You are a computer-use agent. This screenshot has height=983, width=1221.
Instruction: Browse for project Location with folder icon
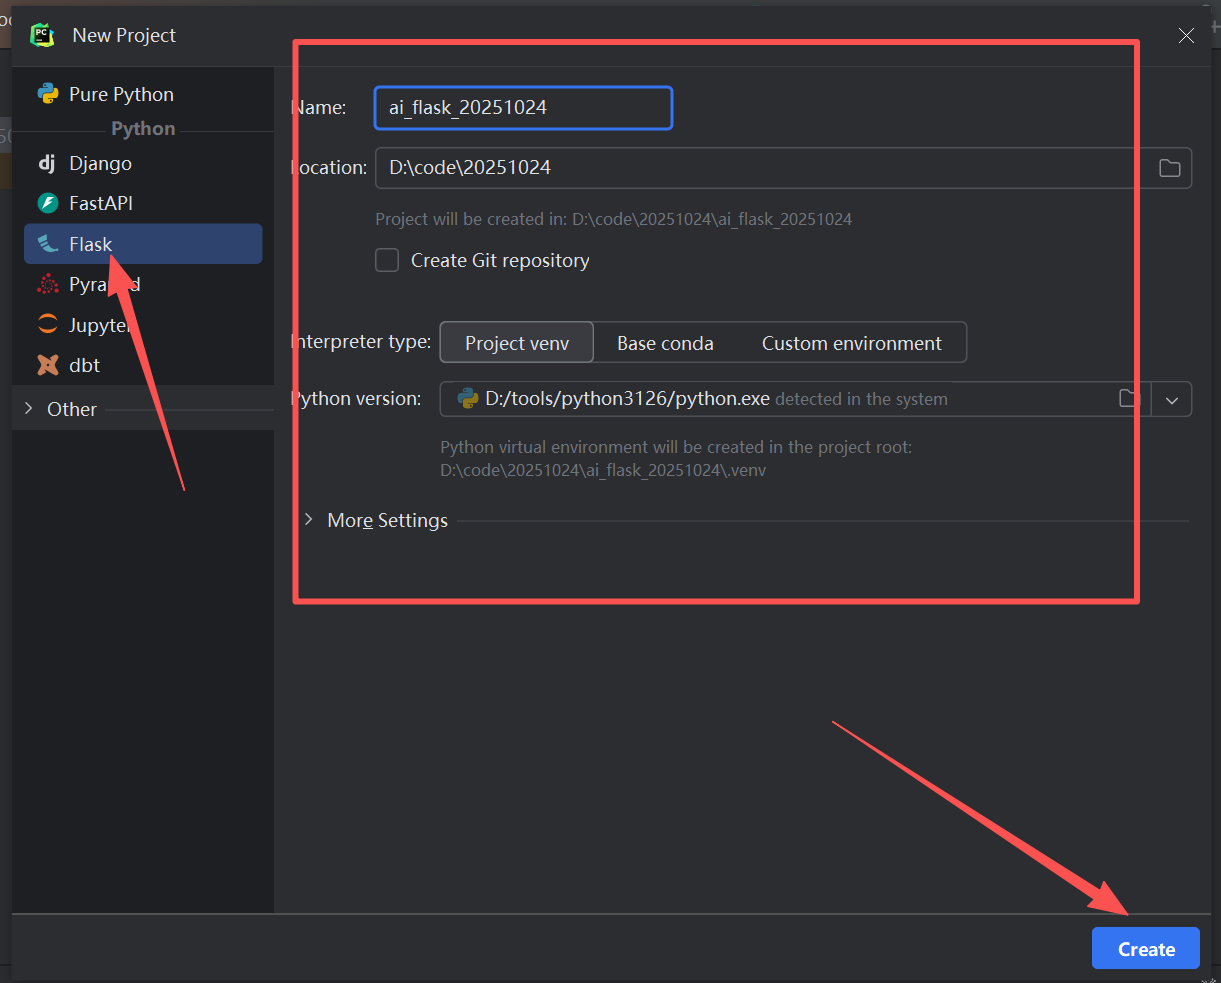1169,168
